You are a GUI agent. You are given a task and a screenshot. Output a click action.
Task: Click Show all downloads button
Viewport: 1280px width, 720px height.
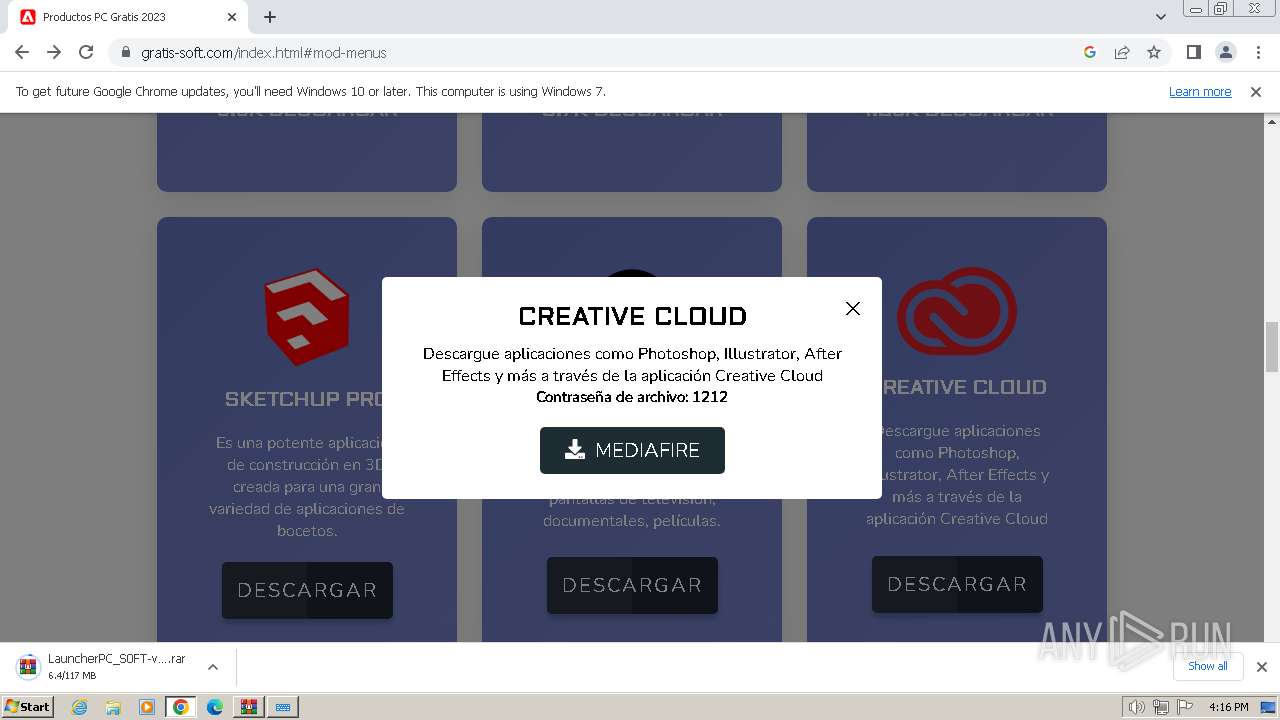click(x=1208, y=666)
